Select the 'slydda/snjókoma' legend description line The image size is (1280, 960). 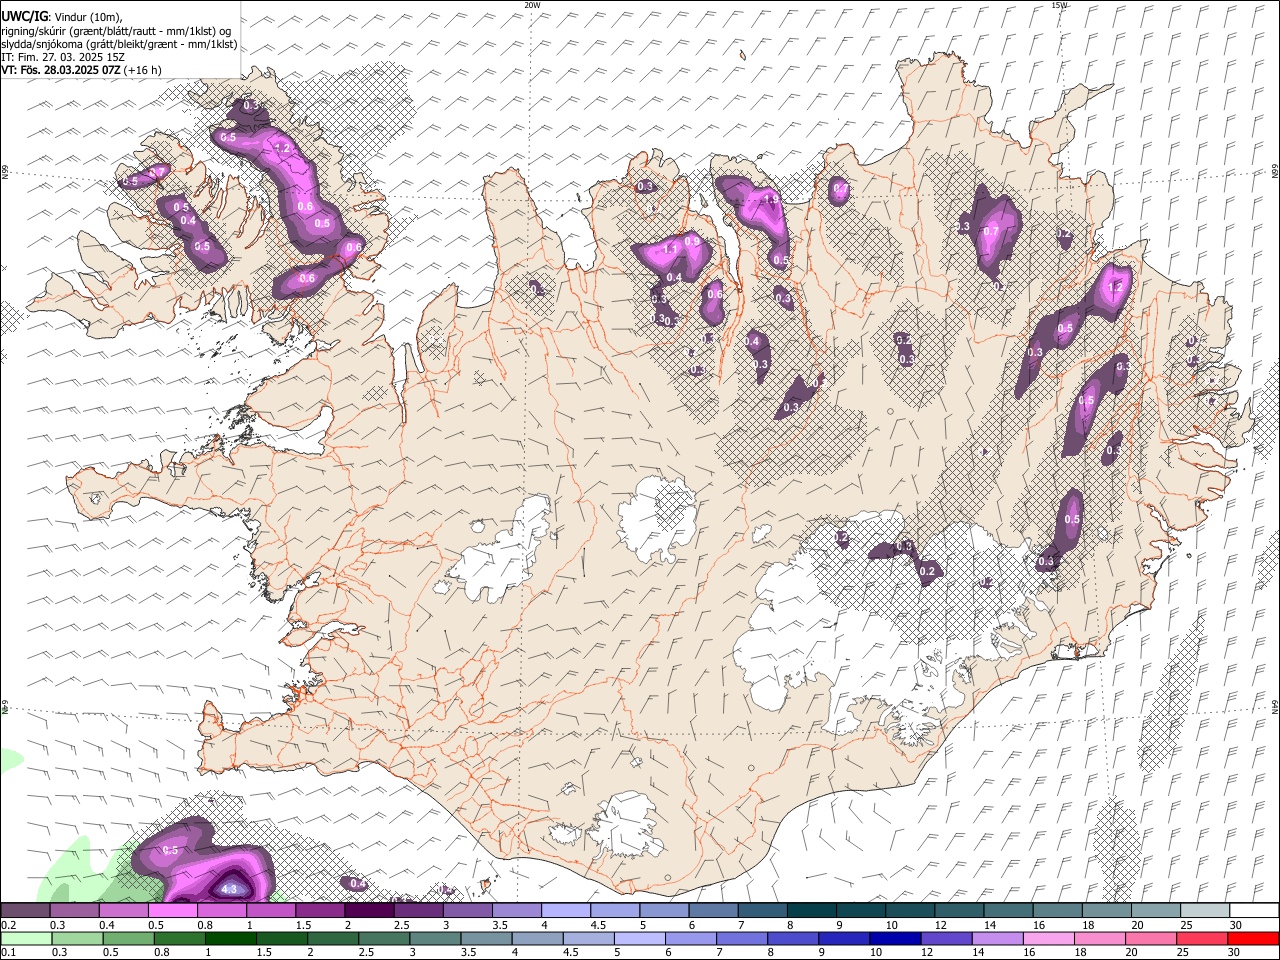(119, 44)
